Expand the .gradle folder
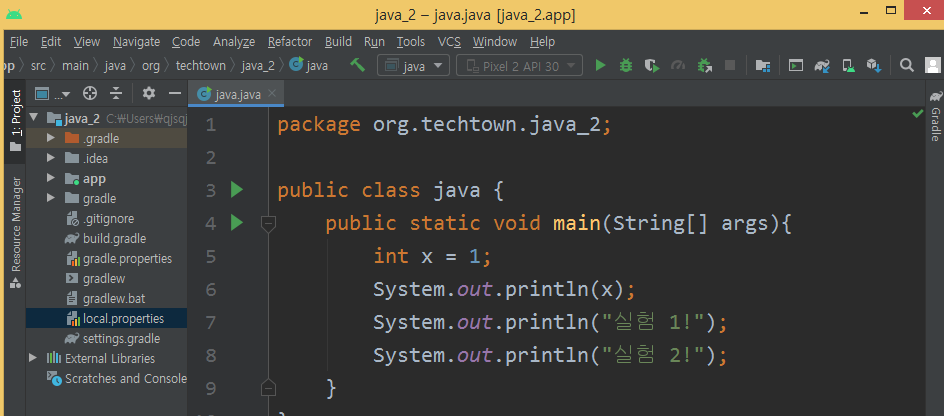 pyautogui.click(x=52, y=138)
